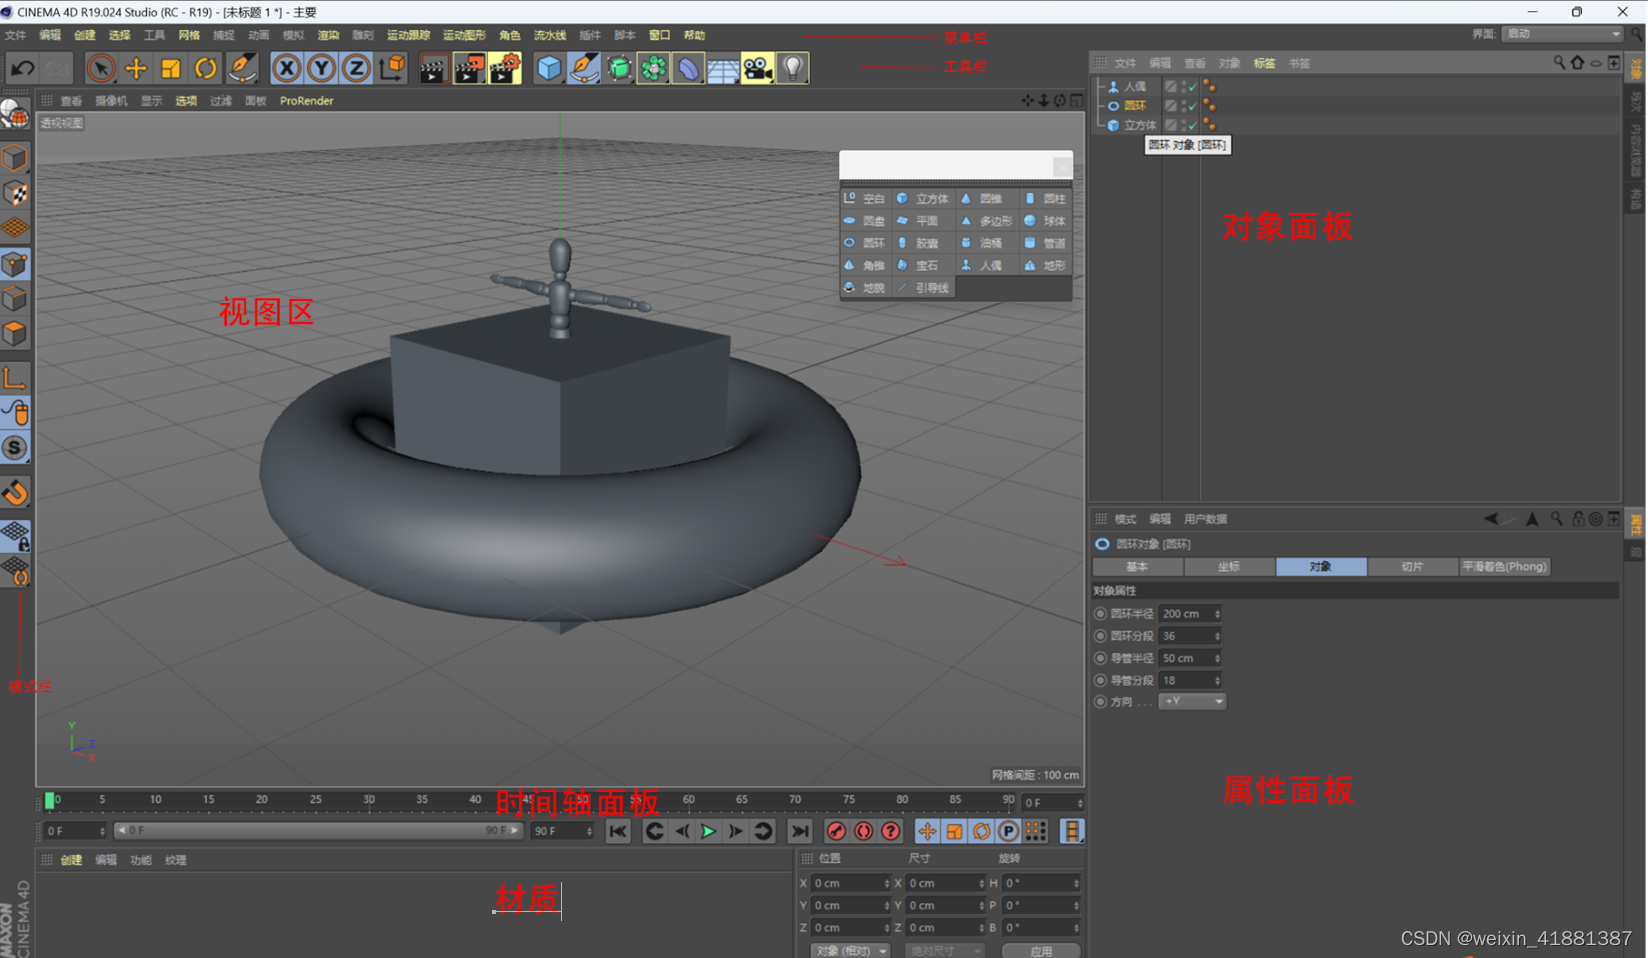
Task: Click the timeline play button
Action: point(709,831)
